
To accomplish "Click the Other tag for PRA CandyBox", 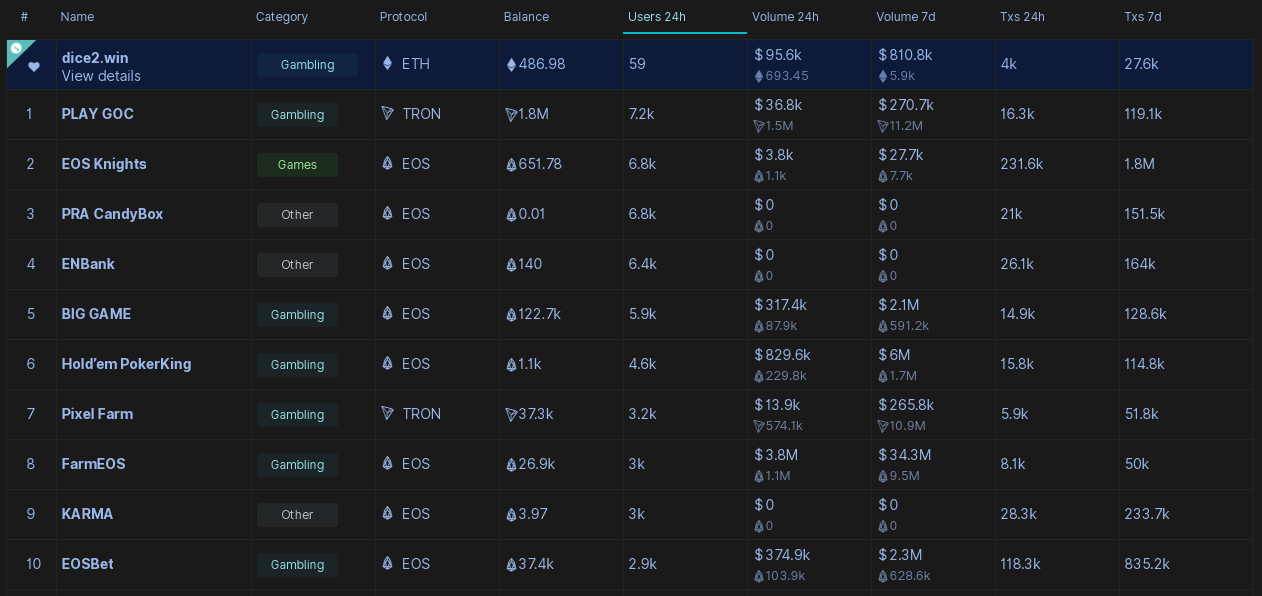I will click(297, 215).
